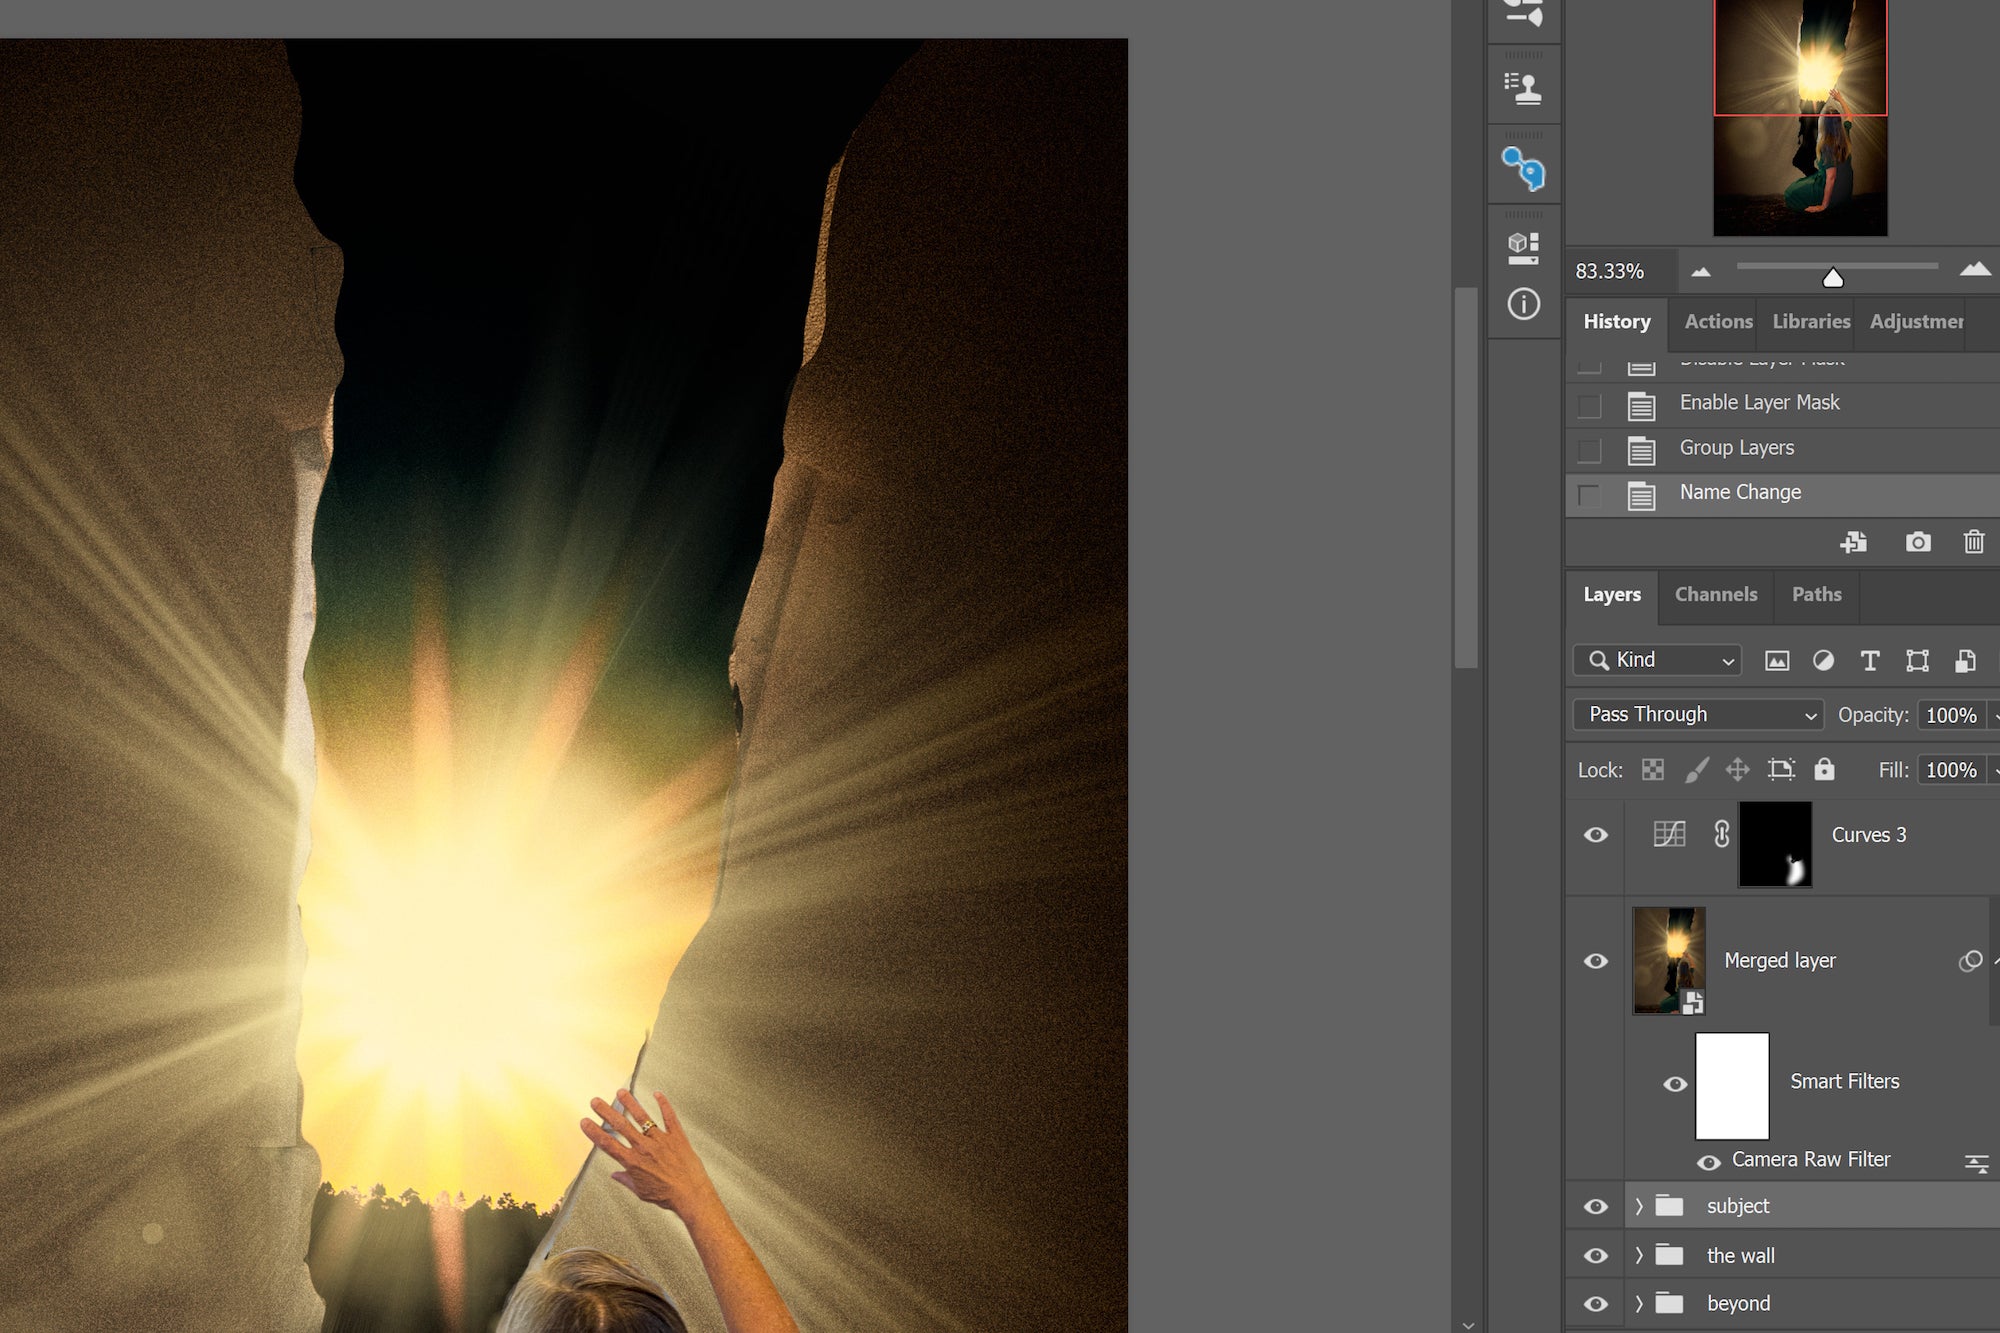This screenshot has width=2000, height=1333.
Task: Expand the beyond group
Action: pyautogui.click(x=1638, y=1303)
